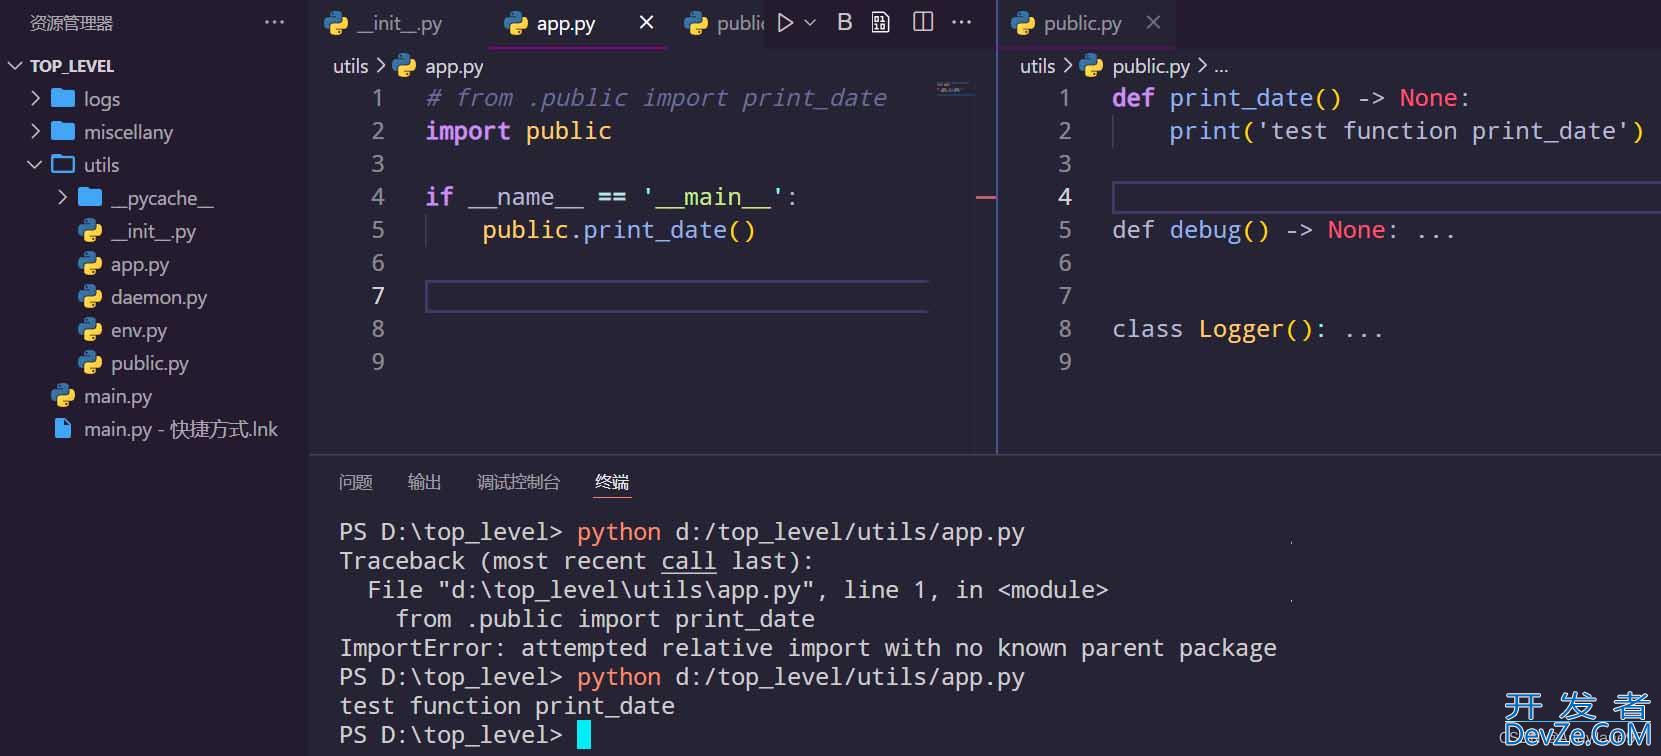Image resolution: width=1661 pixels, height=756 pixels.
Task: Select the main.py shortcut .lnk file
Action: tap(180, 429)
